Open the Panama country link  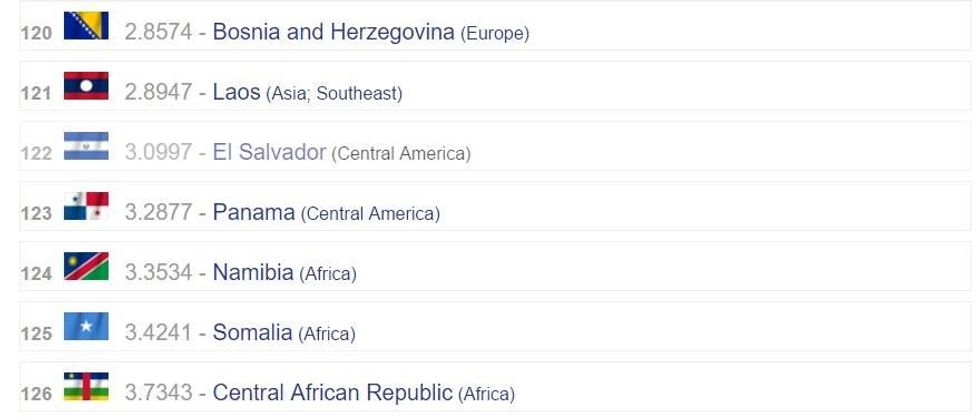point(254,213)
